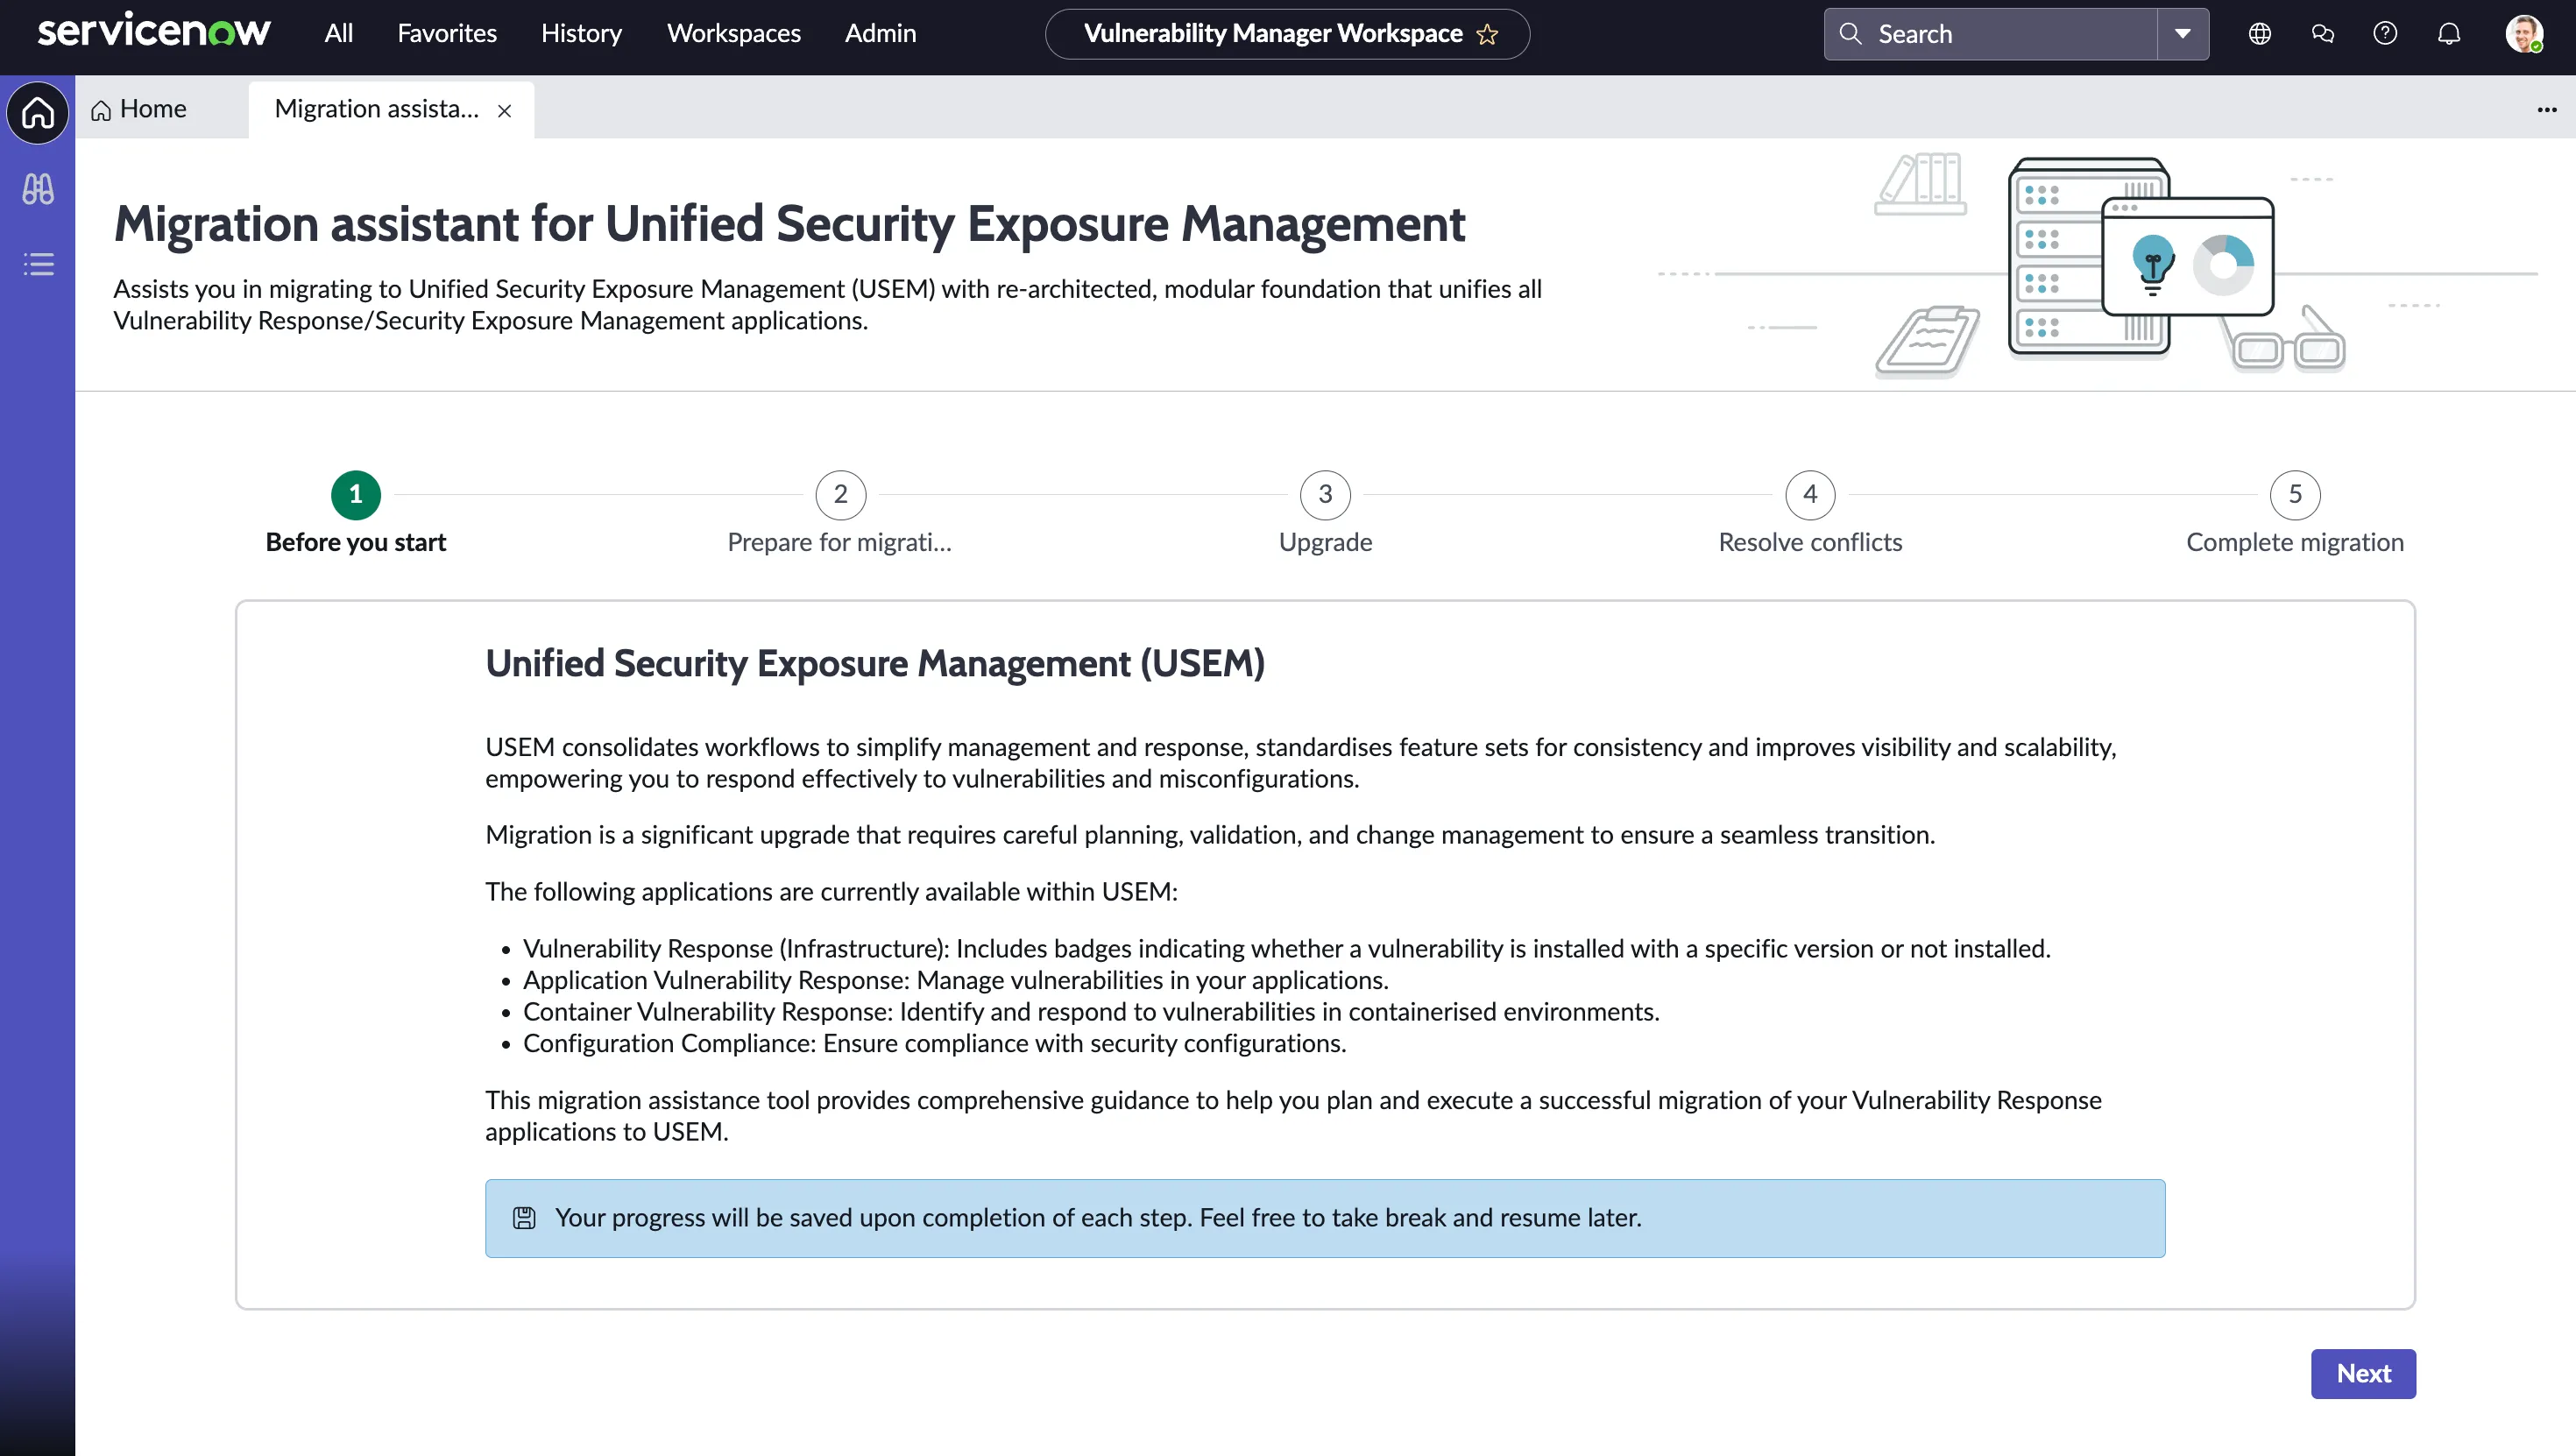Click the help question mark icon
The image size is (2576, 1456).
click(2385, 34)
